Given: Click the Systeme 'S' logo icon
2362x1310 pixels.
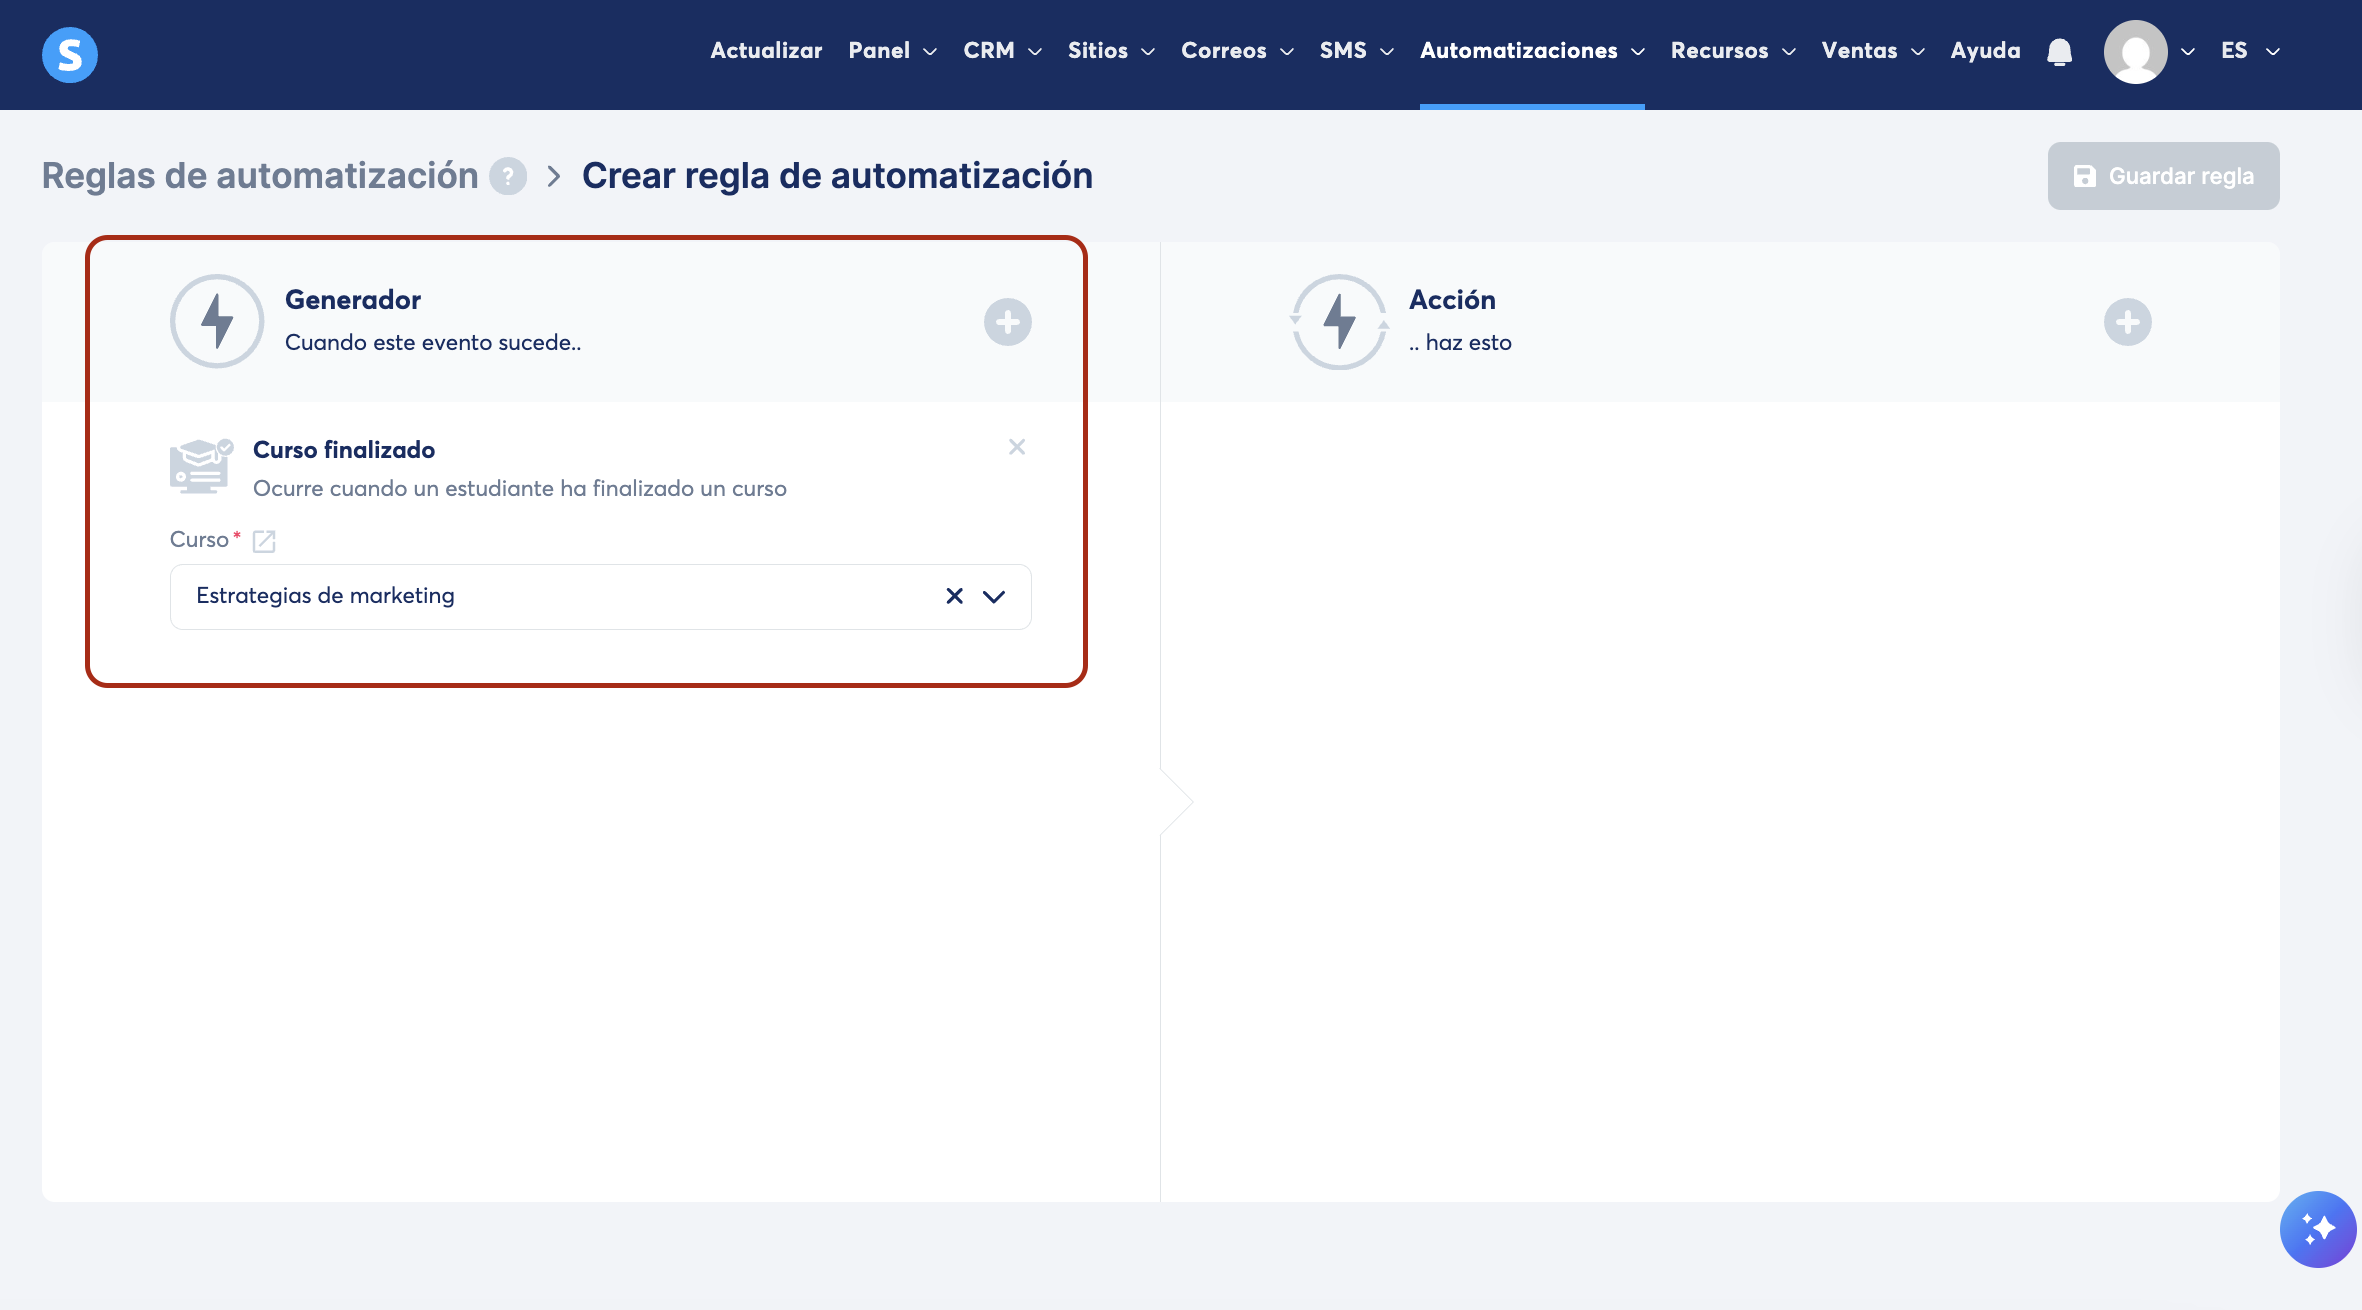Looking at the screenshot, I should tap(70, 54).
